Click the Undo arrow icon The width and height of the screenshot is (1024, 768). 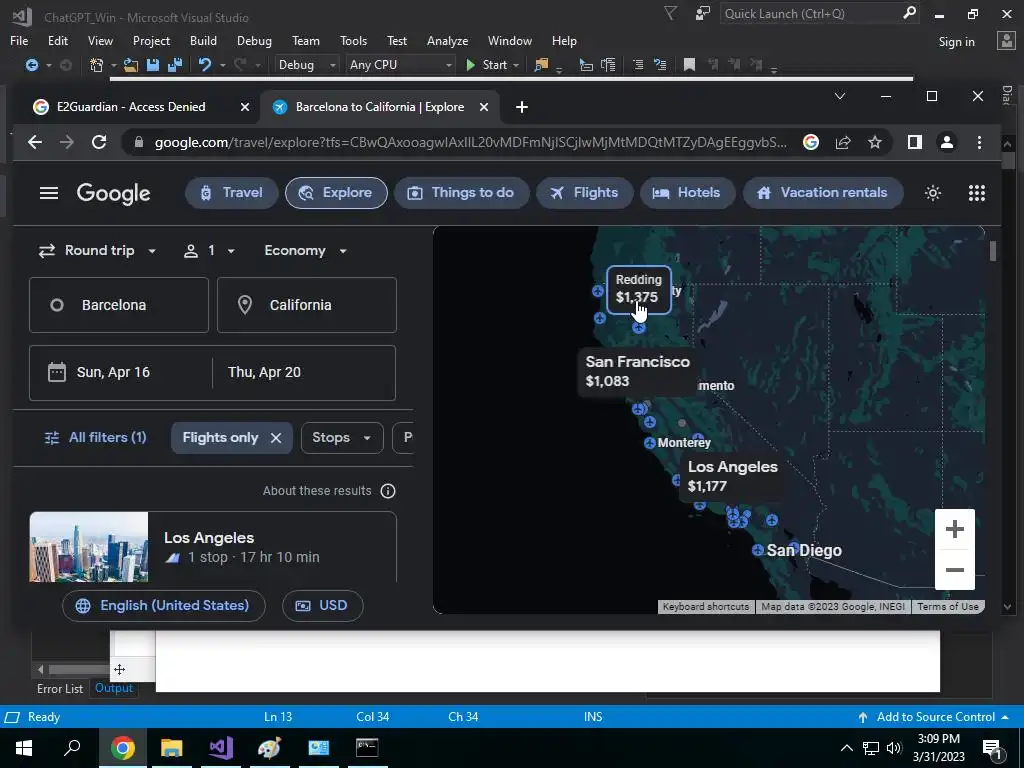[x=205, y=65]
